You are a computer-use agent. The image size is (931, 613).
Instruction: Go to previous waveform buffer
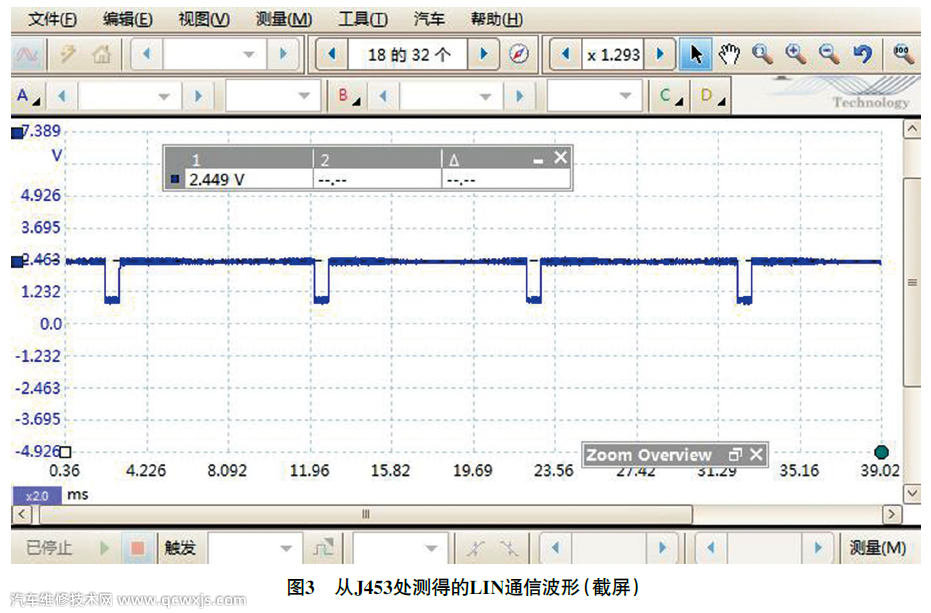[x=331, y=55]
